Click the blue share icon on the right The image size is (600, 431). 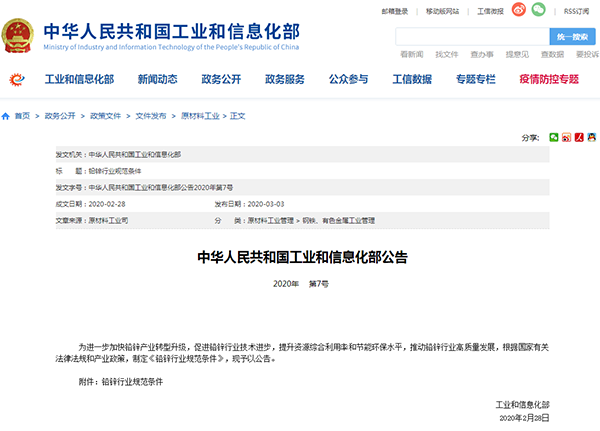[x=593, y=135]
